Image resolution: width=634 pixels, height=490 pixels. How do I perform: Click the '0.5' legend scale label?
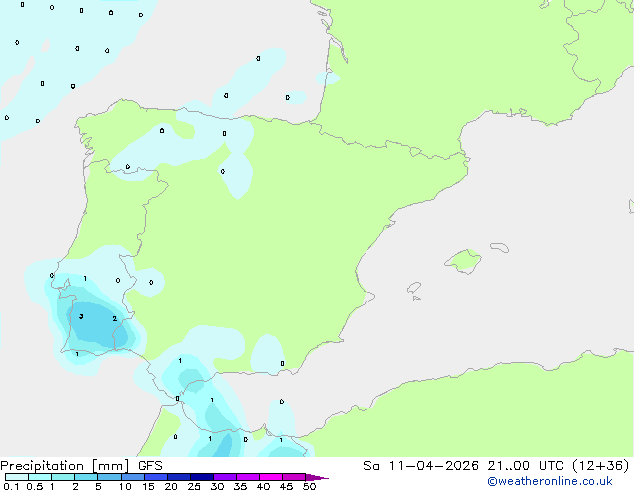tap(35, 486)
